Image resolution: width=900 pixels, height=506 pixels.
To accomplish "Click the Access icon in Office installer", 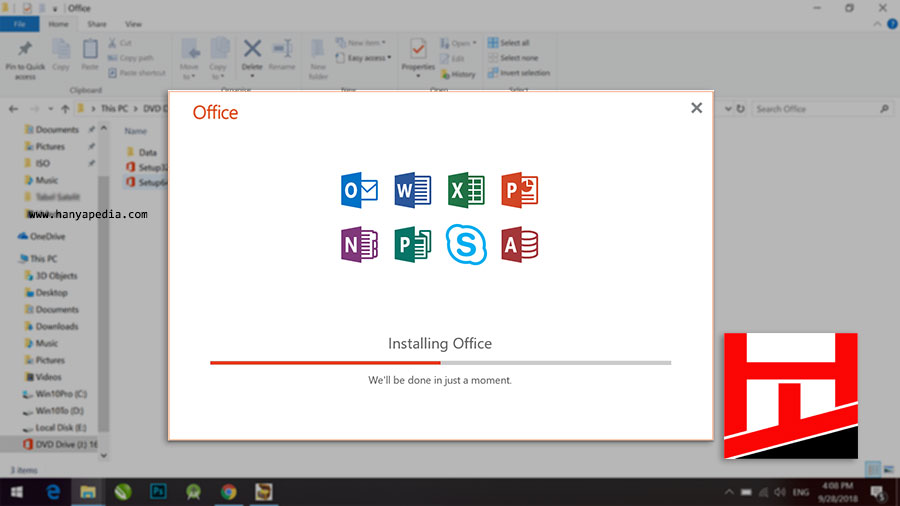I will (x=519, y=244).
